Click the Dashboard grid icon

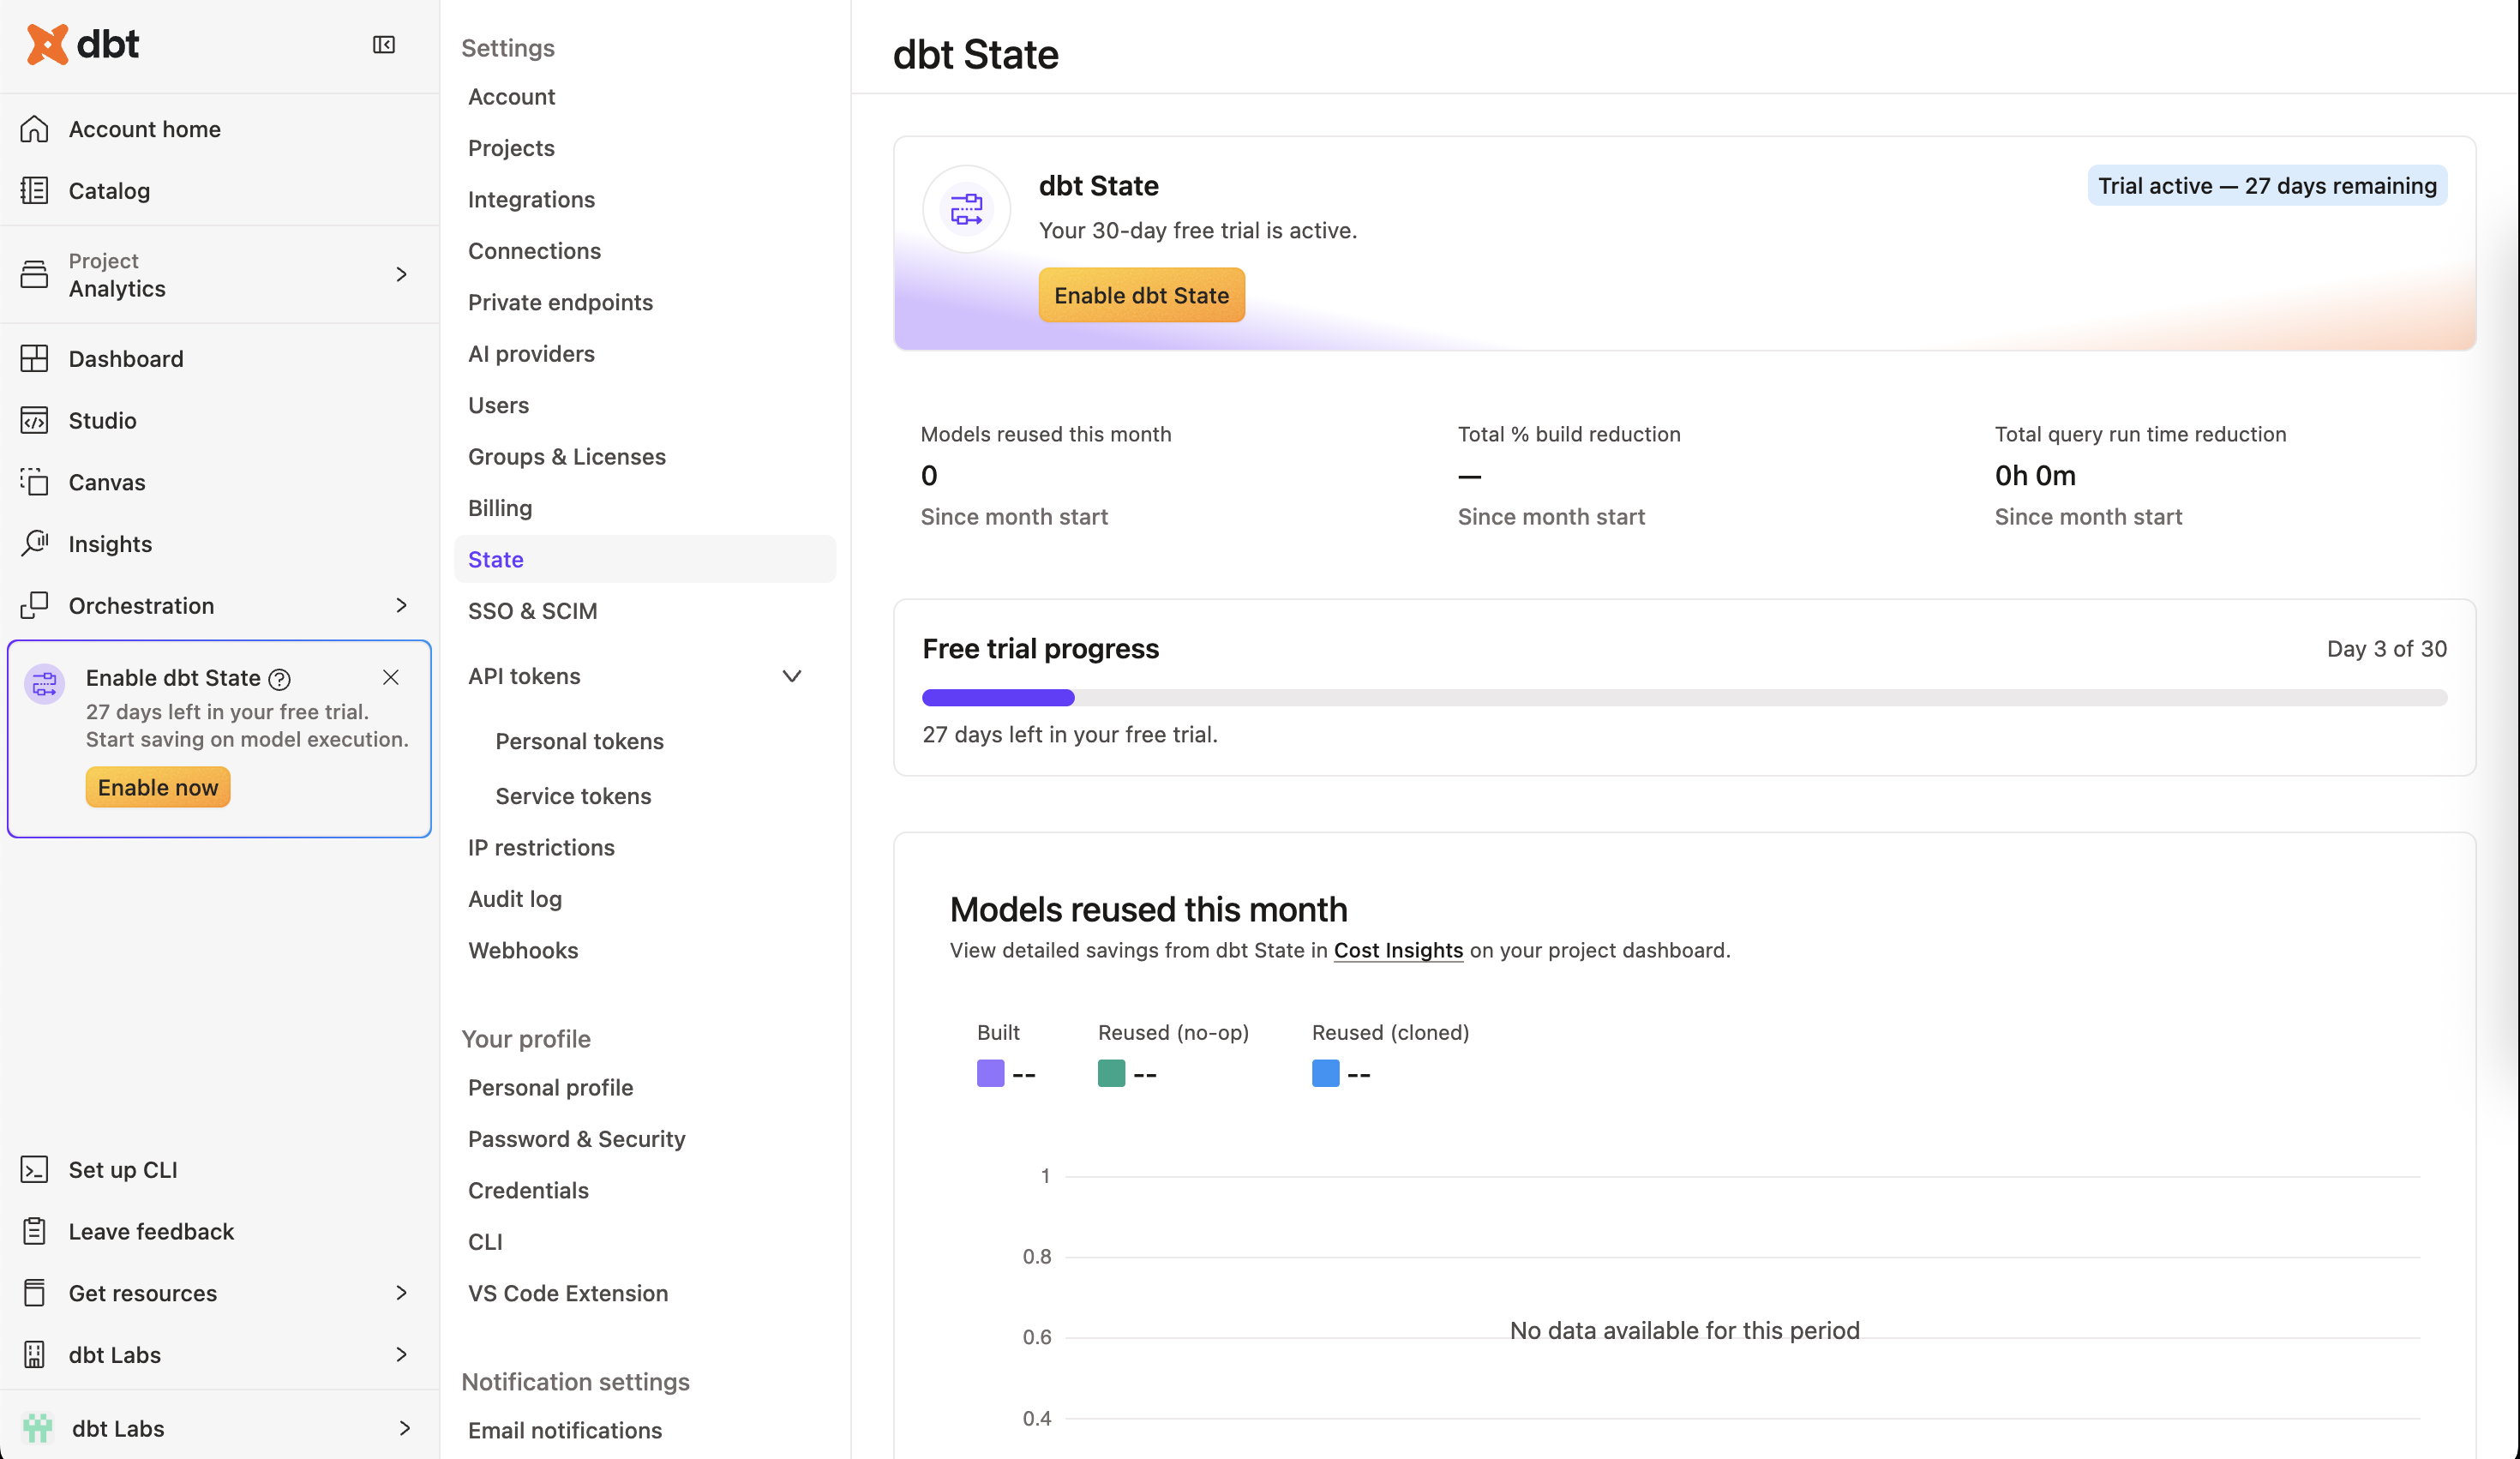click(x=35, y=359)
